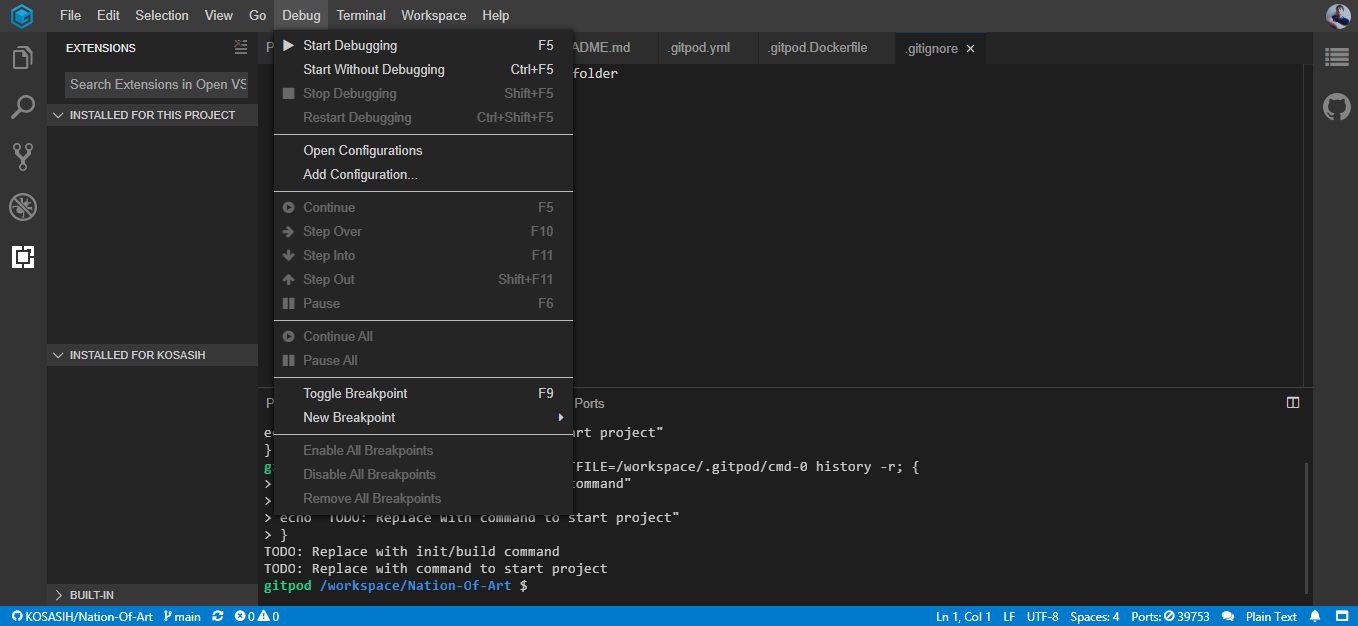Select the Extensions icon in activity bar
This screenshot has width=1358, height=626.
click(22, 257)
